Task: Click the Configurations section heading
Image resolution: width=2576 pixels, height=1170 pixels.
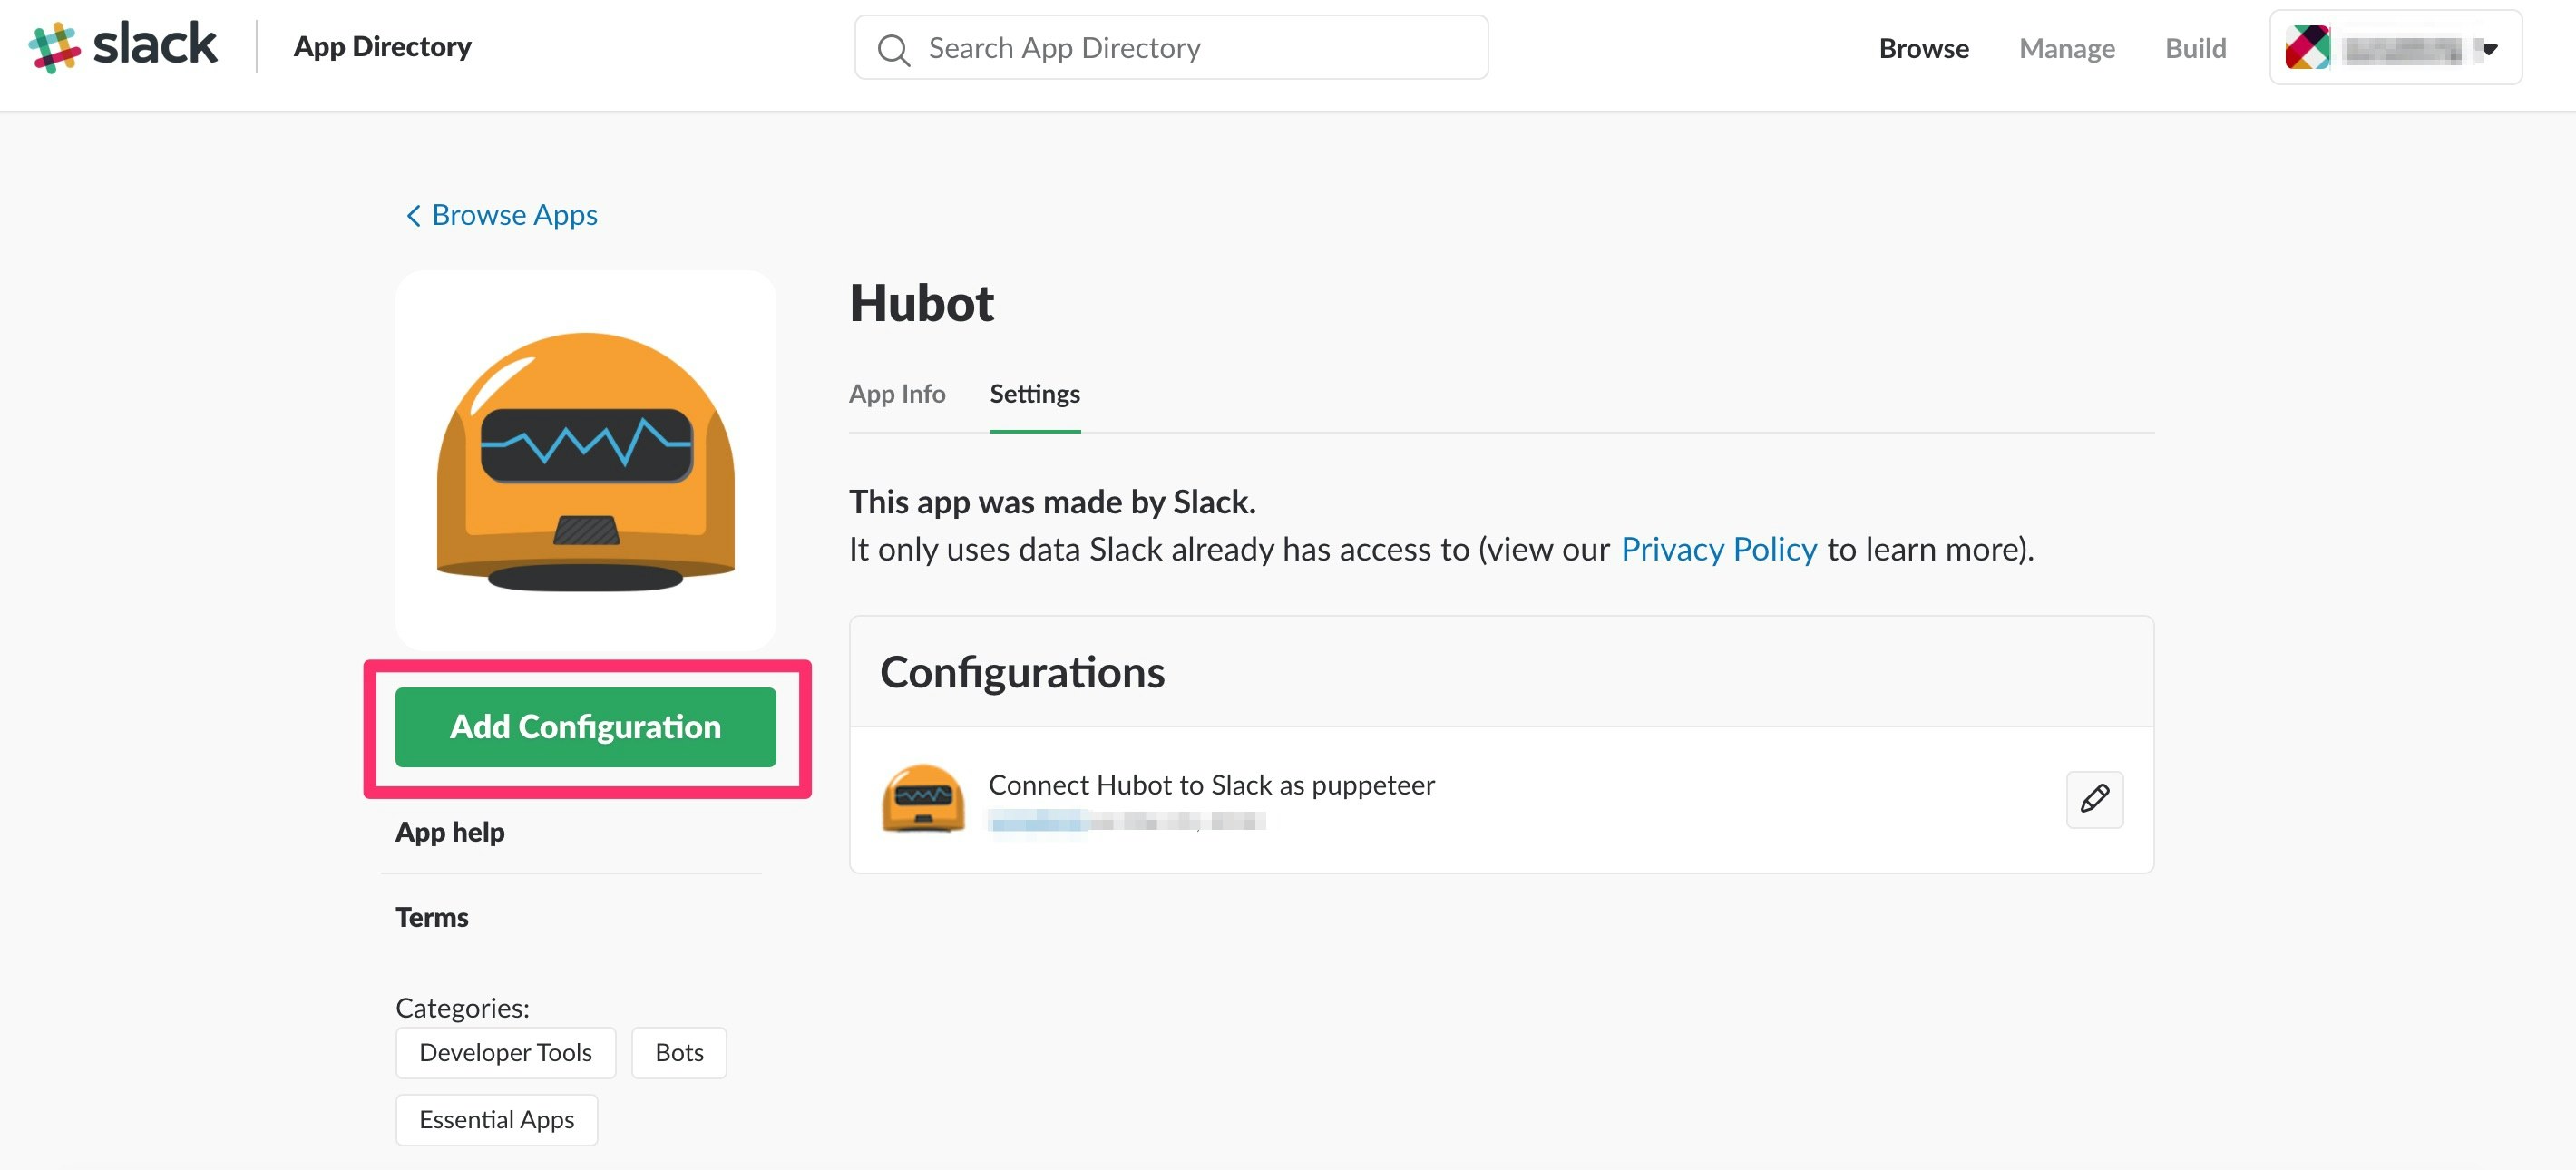Action: point(1022,672)
